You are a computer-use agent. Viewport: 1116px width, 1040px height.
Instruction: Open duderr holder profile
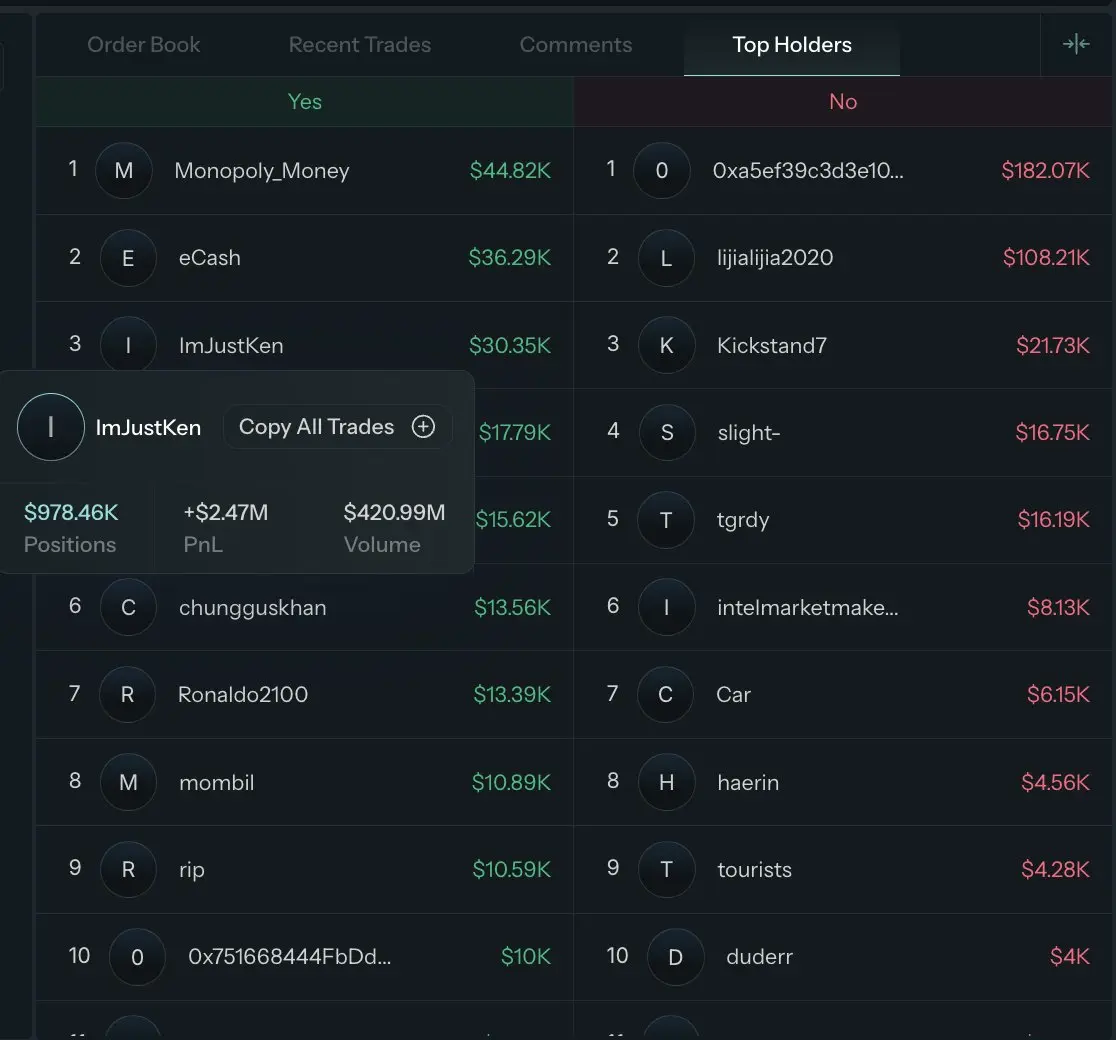coord(759,956)
